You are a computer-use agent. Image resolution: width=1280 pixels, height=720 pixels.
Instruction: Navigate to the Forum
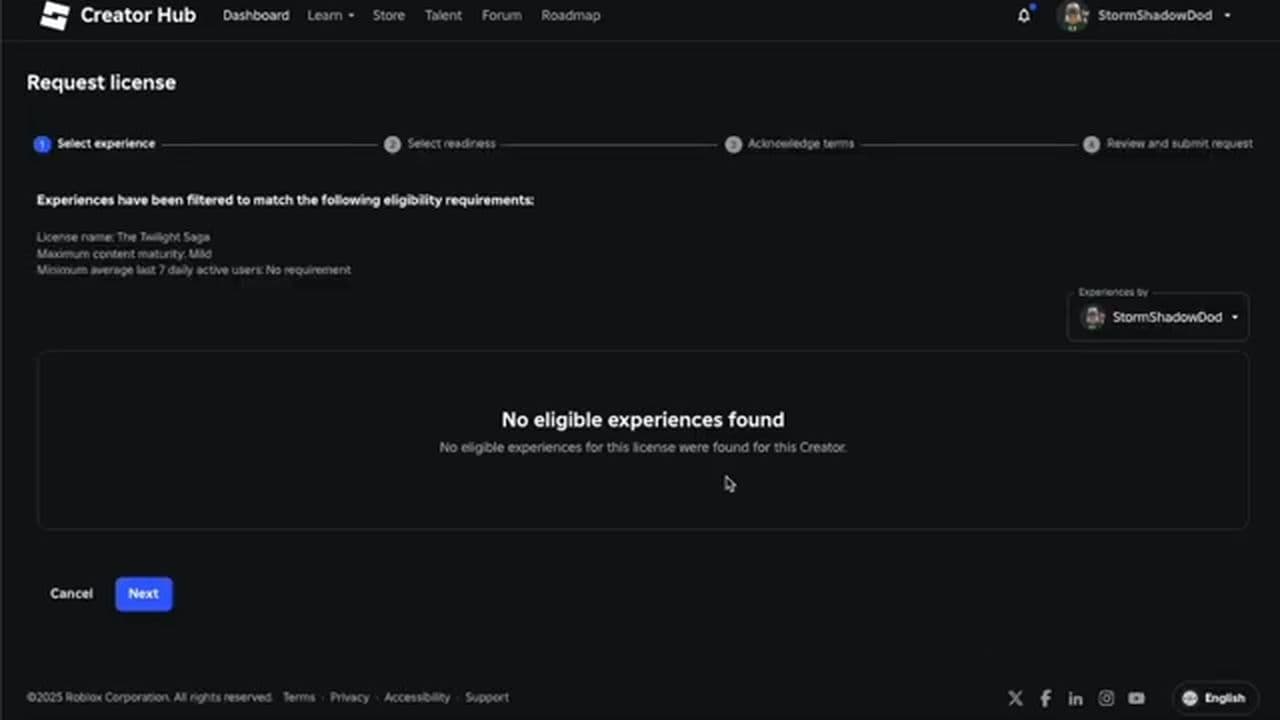tap(501, 15)
